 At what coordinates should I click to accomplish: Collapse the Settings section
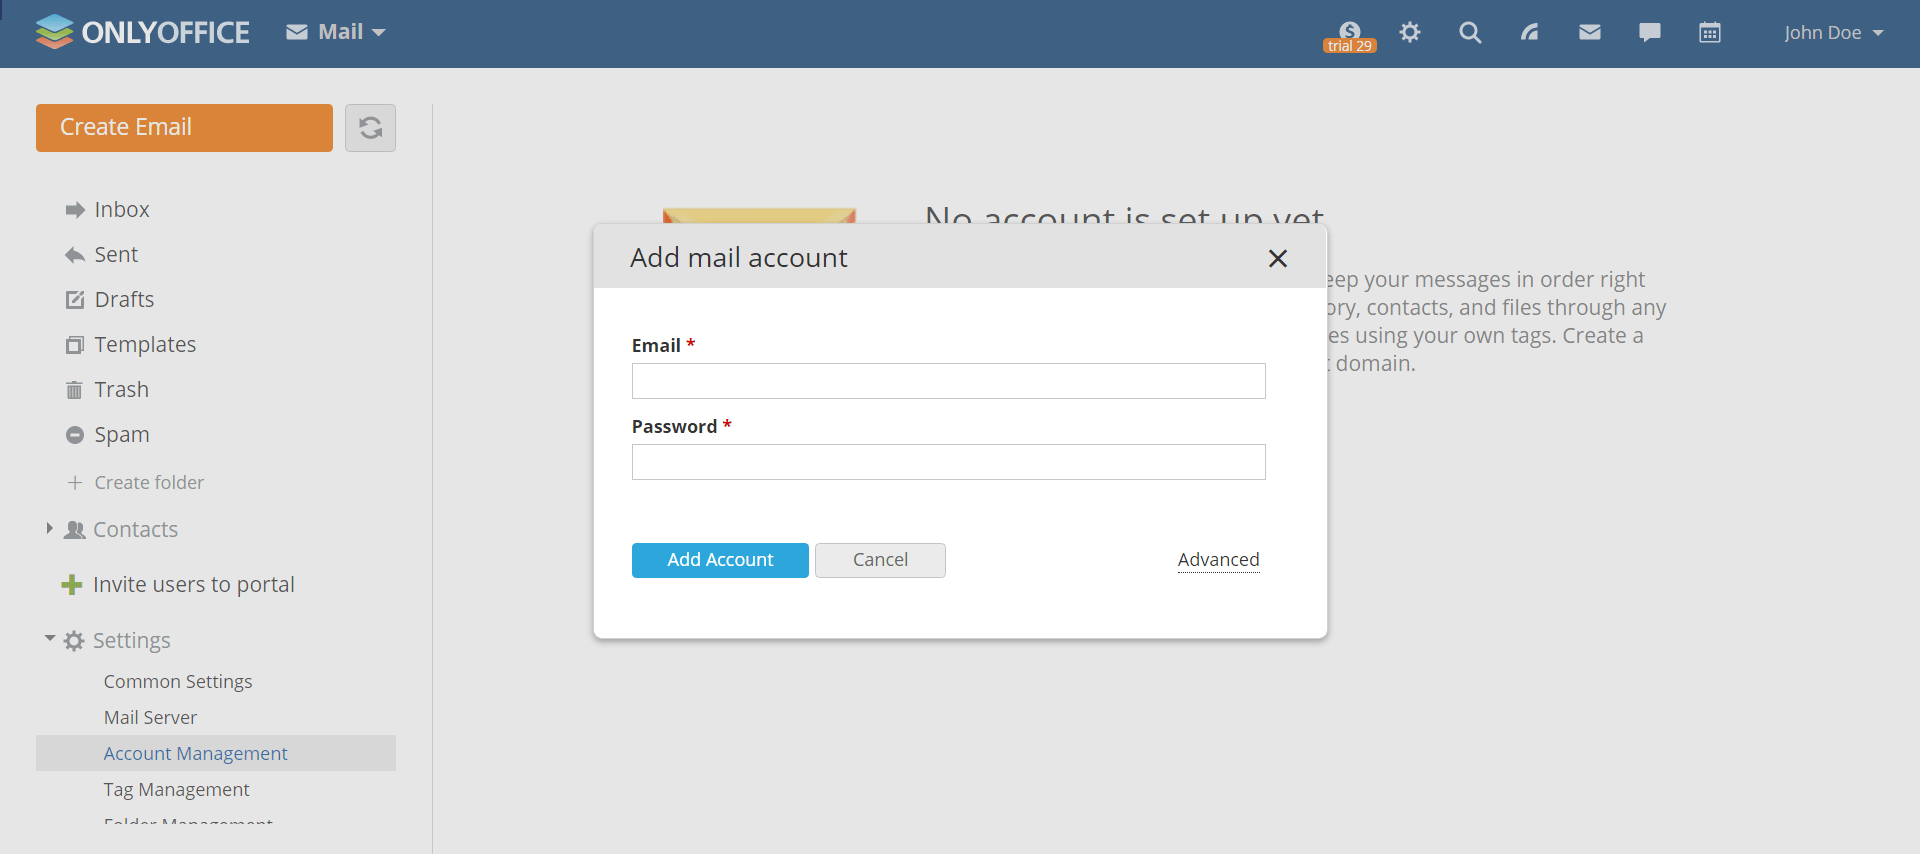coord(49,638)
